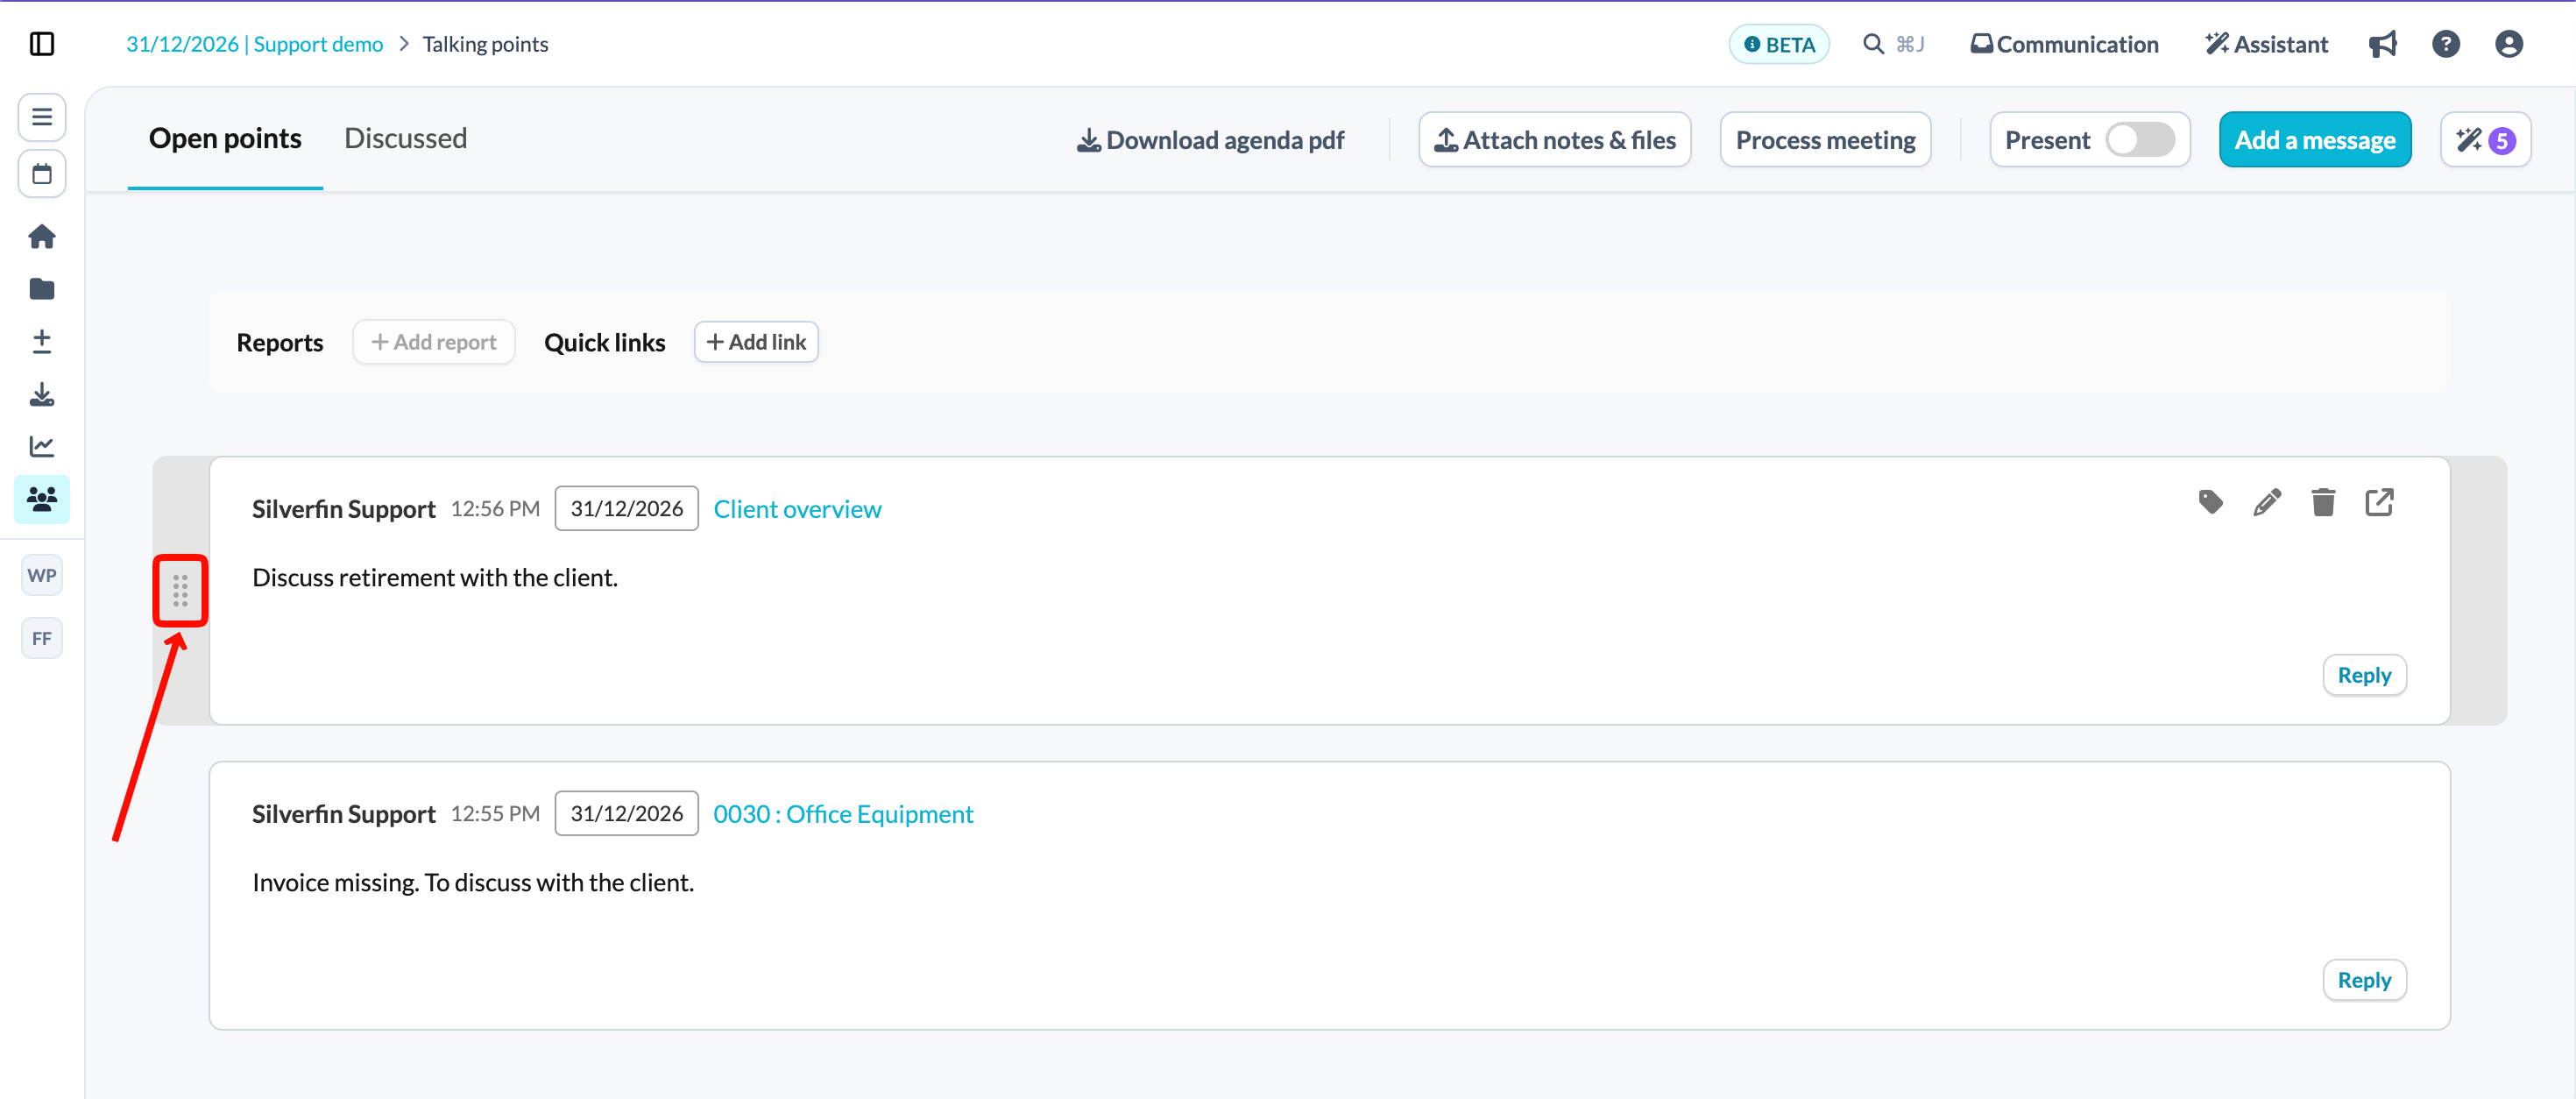Viewport: 2576px width, 1099px height.
Task: Delete the retirement message with trash icon
Action: pos(2323,502)
